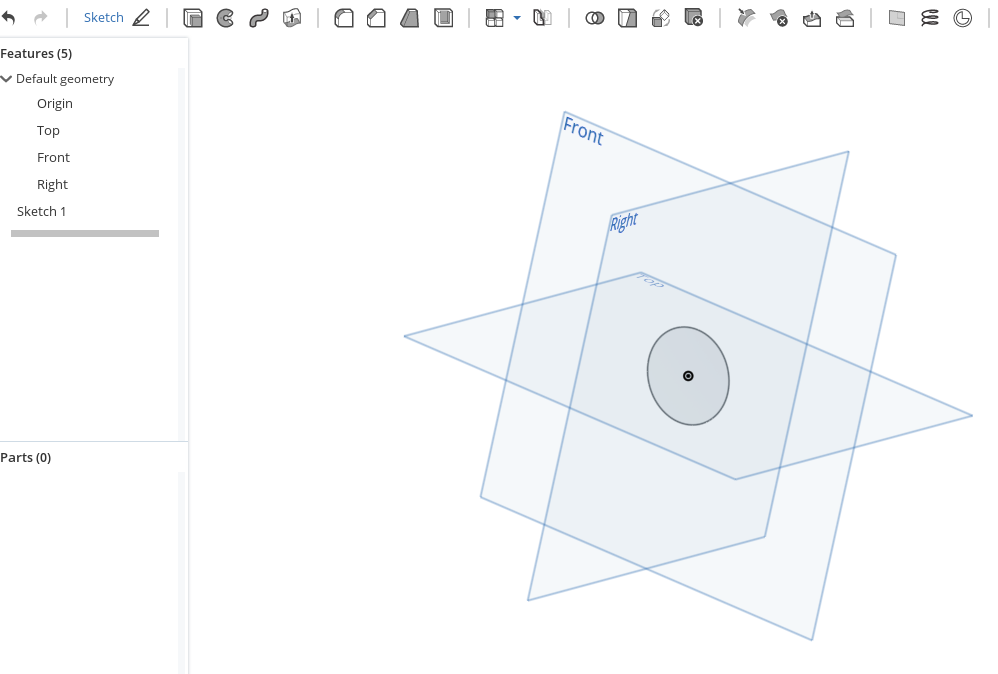Apply the Fillet tool
Screen dimensions: 998x674
(343, 18)
